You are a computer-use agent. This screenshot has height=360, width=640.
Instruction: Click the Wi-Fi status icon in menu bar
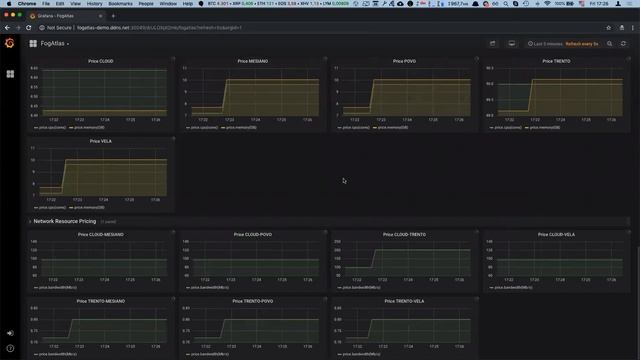547,3
